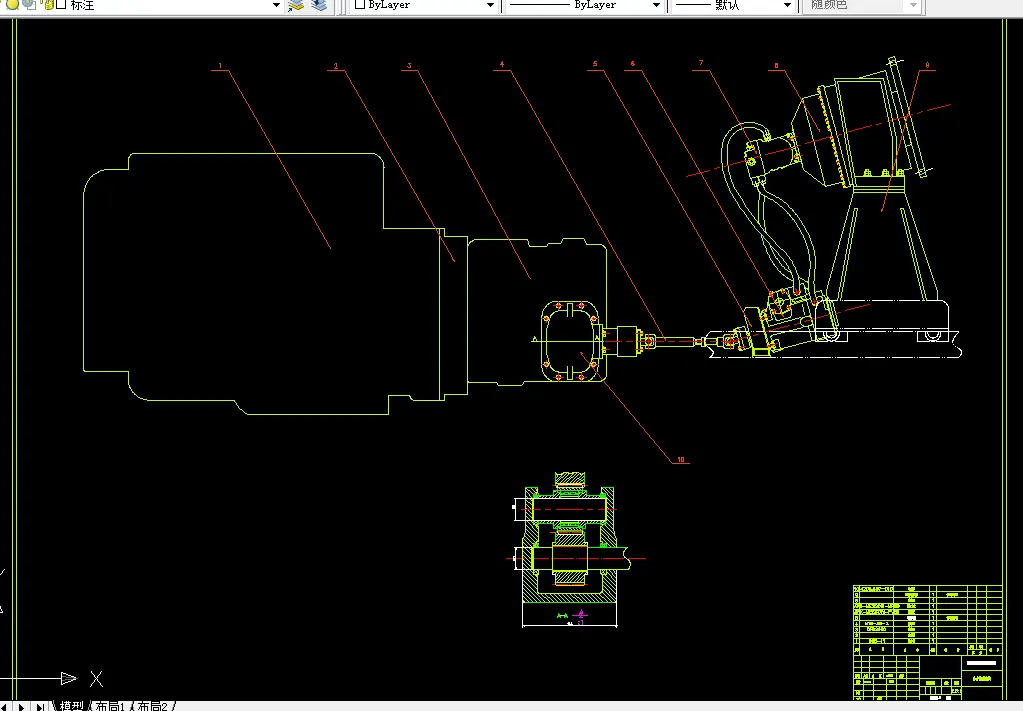The width and height of the screenshot is (1023, 711).
Task: Open the color control ByLayer dropdown
Action: click(490, 5)
